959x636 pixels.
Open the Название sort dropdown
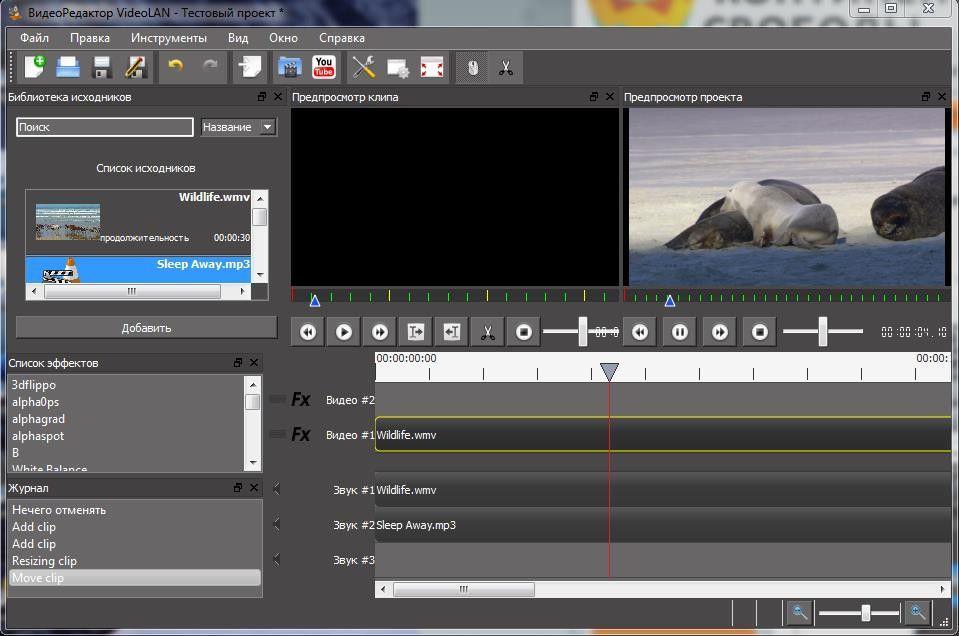click(239, 127)
